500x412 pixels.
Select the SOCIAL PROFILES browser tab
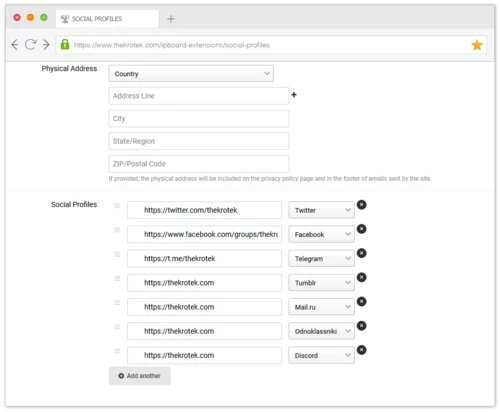tap(107, 19)
